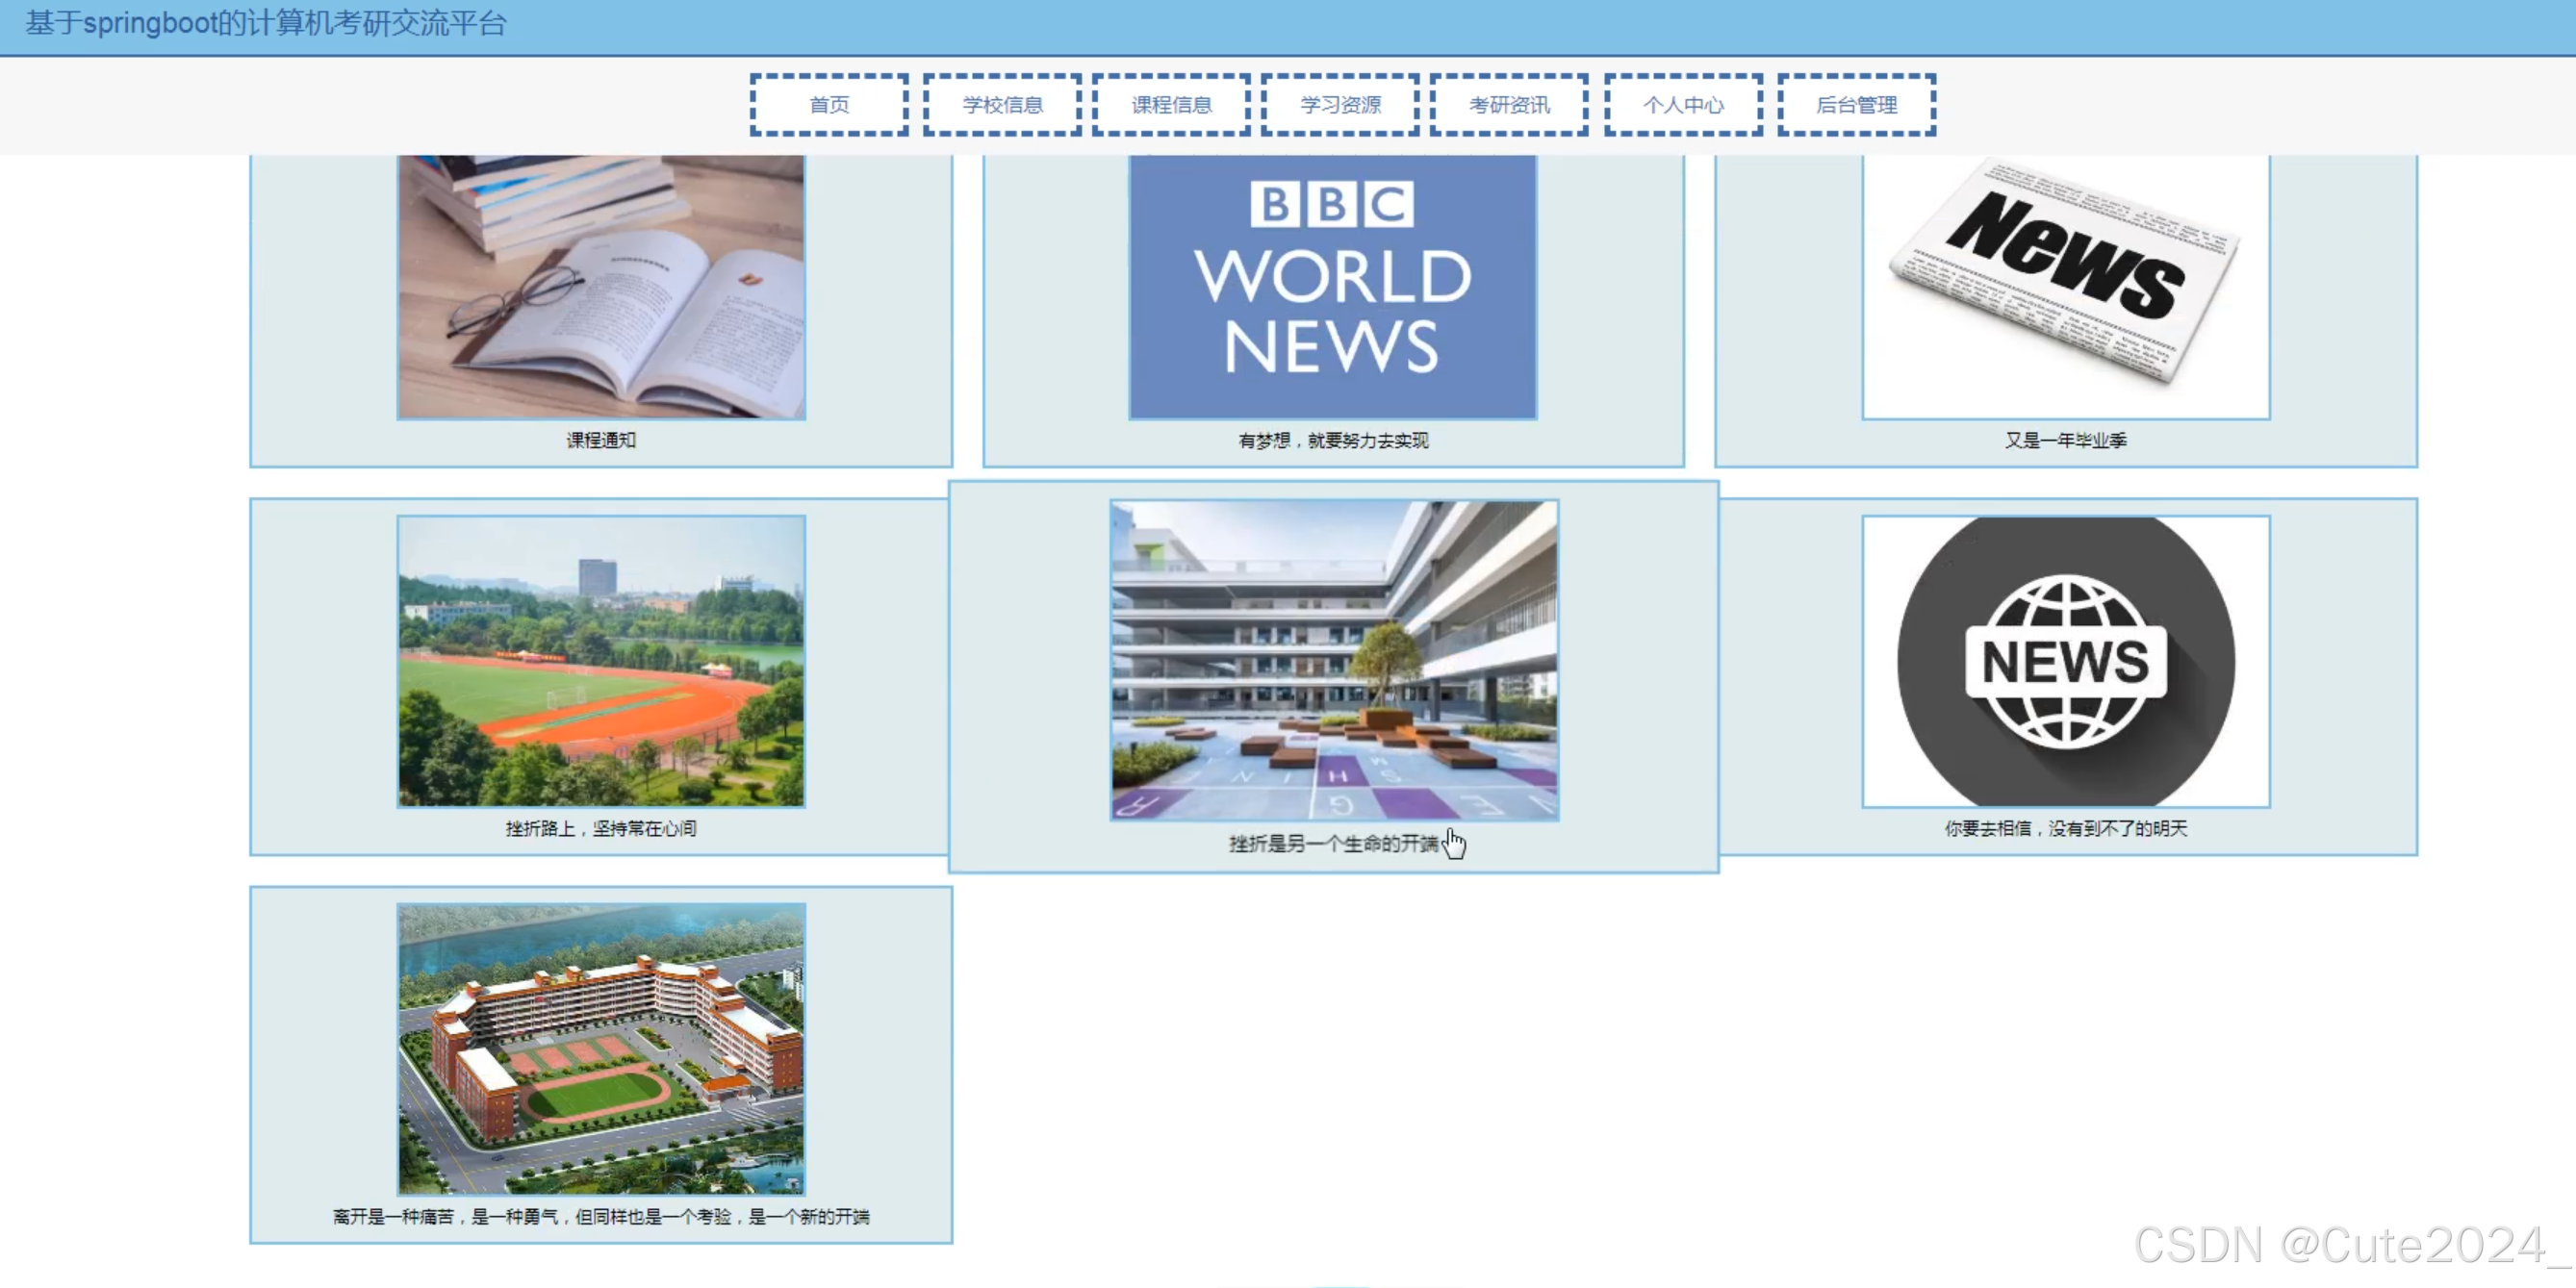Screen dimensions: 2576x1288
Task: Open the newspaper News image
Action: (x=2065, y=286)
